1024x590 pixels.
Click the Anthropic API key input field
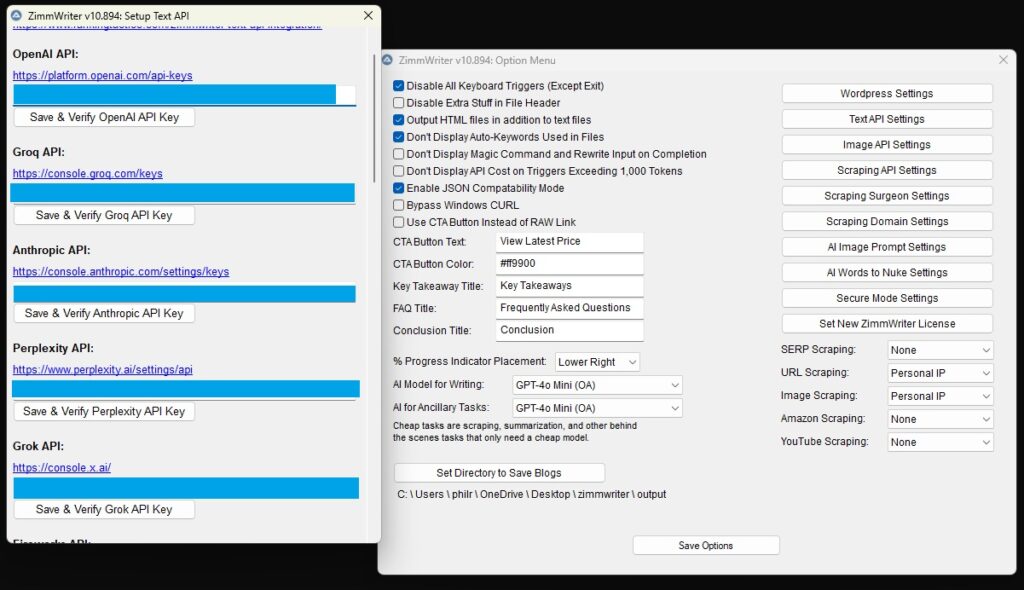click(185, 294)
